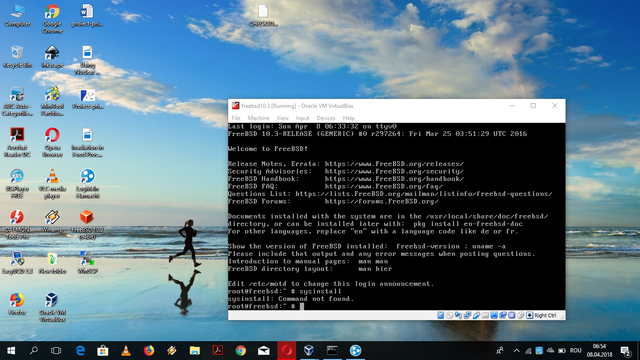Click the CPU virtualization features icon
This screenshot has width=640, height=360.
point(512,315)
